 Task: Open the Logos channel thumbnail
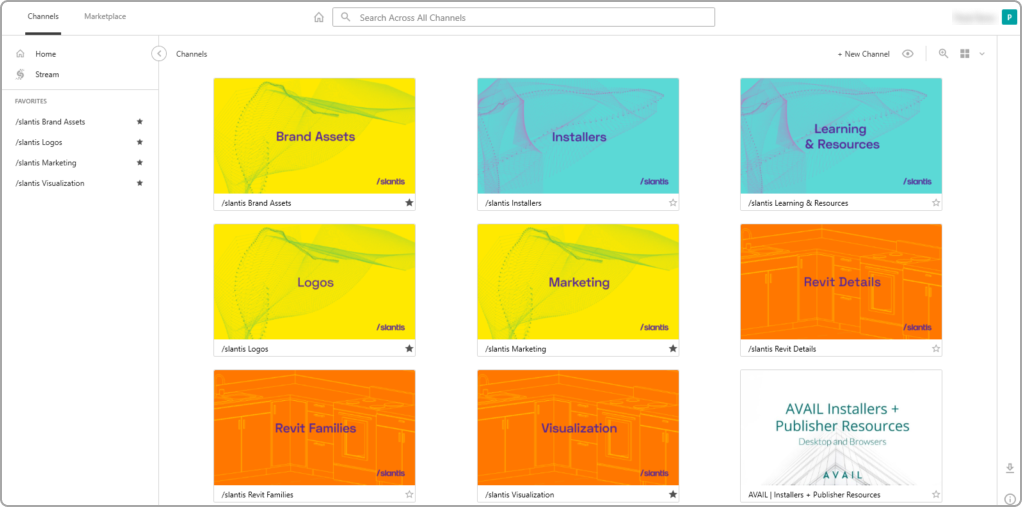pos(315,282)
